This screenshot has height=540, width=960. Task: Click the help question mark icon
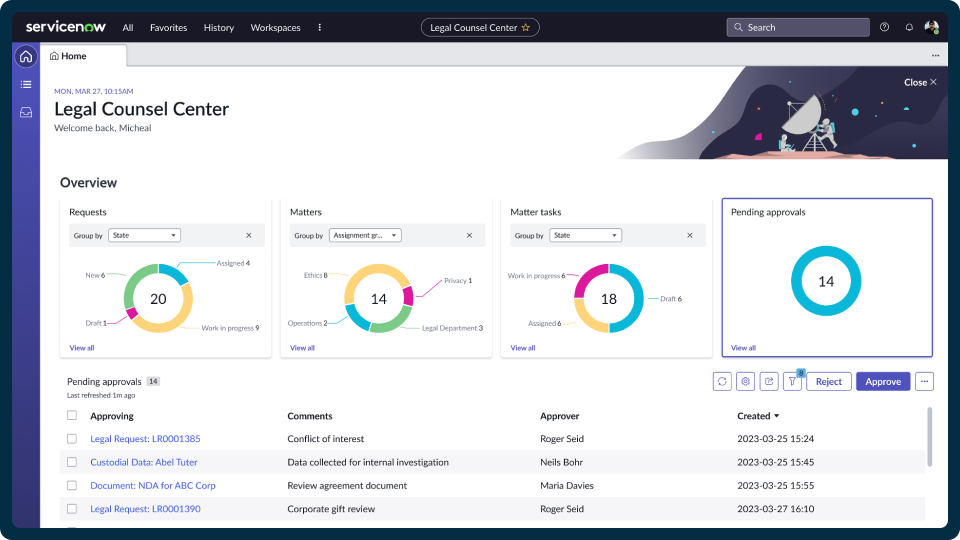click(x=884, y=27)
